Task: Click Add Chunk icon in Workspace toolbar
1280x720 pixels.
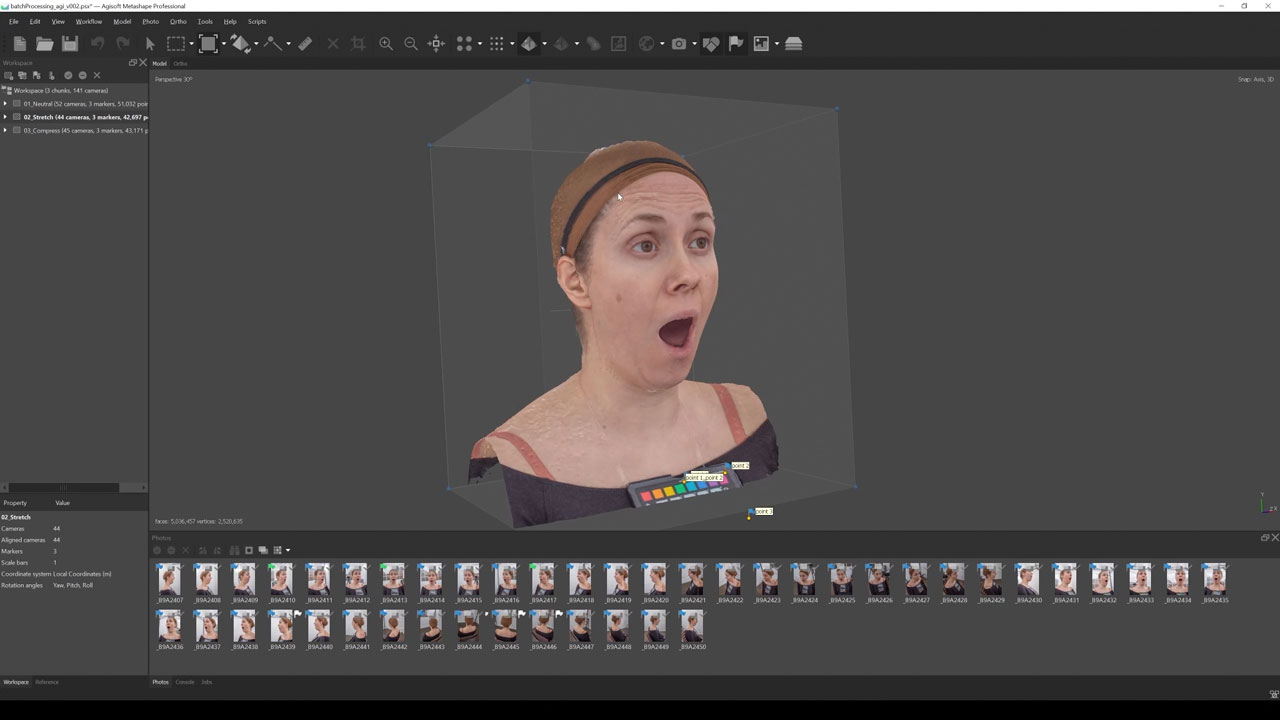Action: (9, 76)
